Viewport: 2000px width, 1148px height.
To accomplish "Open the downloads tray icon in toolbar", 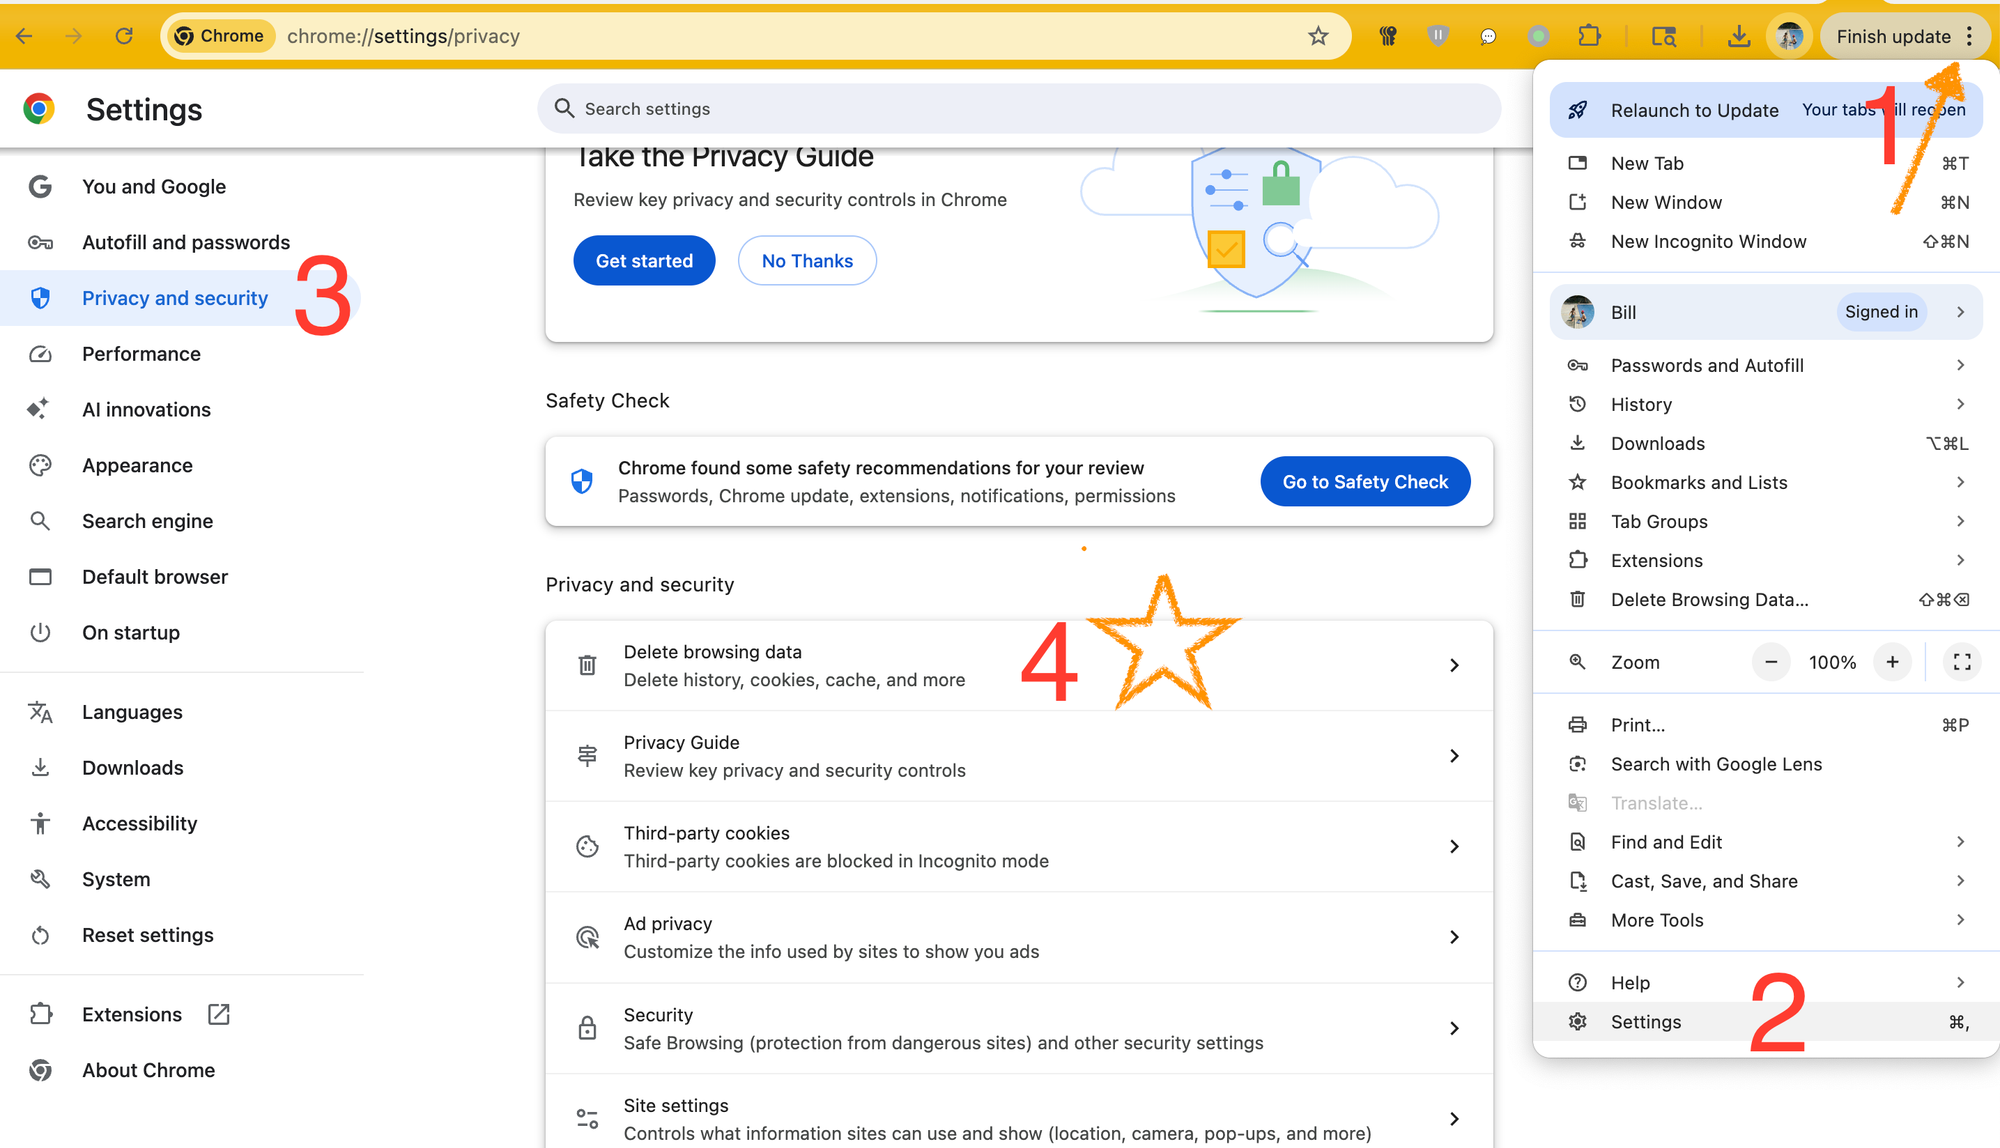I will click(x=1739, y=36).
